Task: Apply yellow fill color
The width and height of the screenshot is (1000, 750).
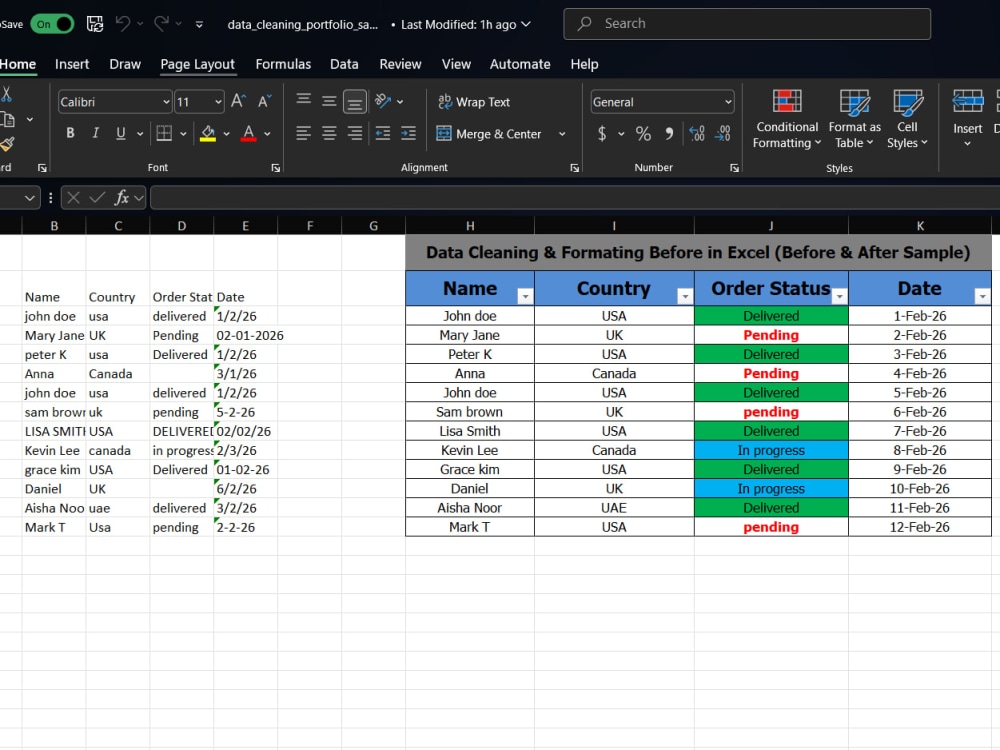Action: coord(208,133)
